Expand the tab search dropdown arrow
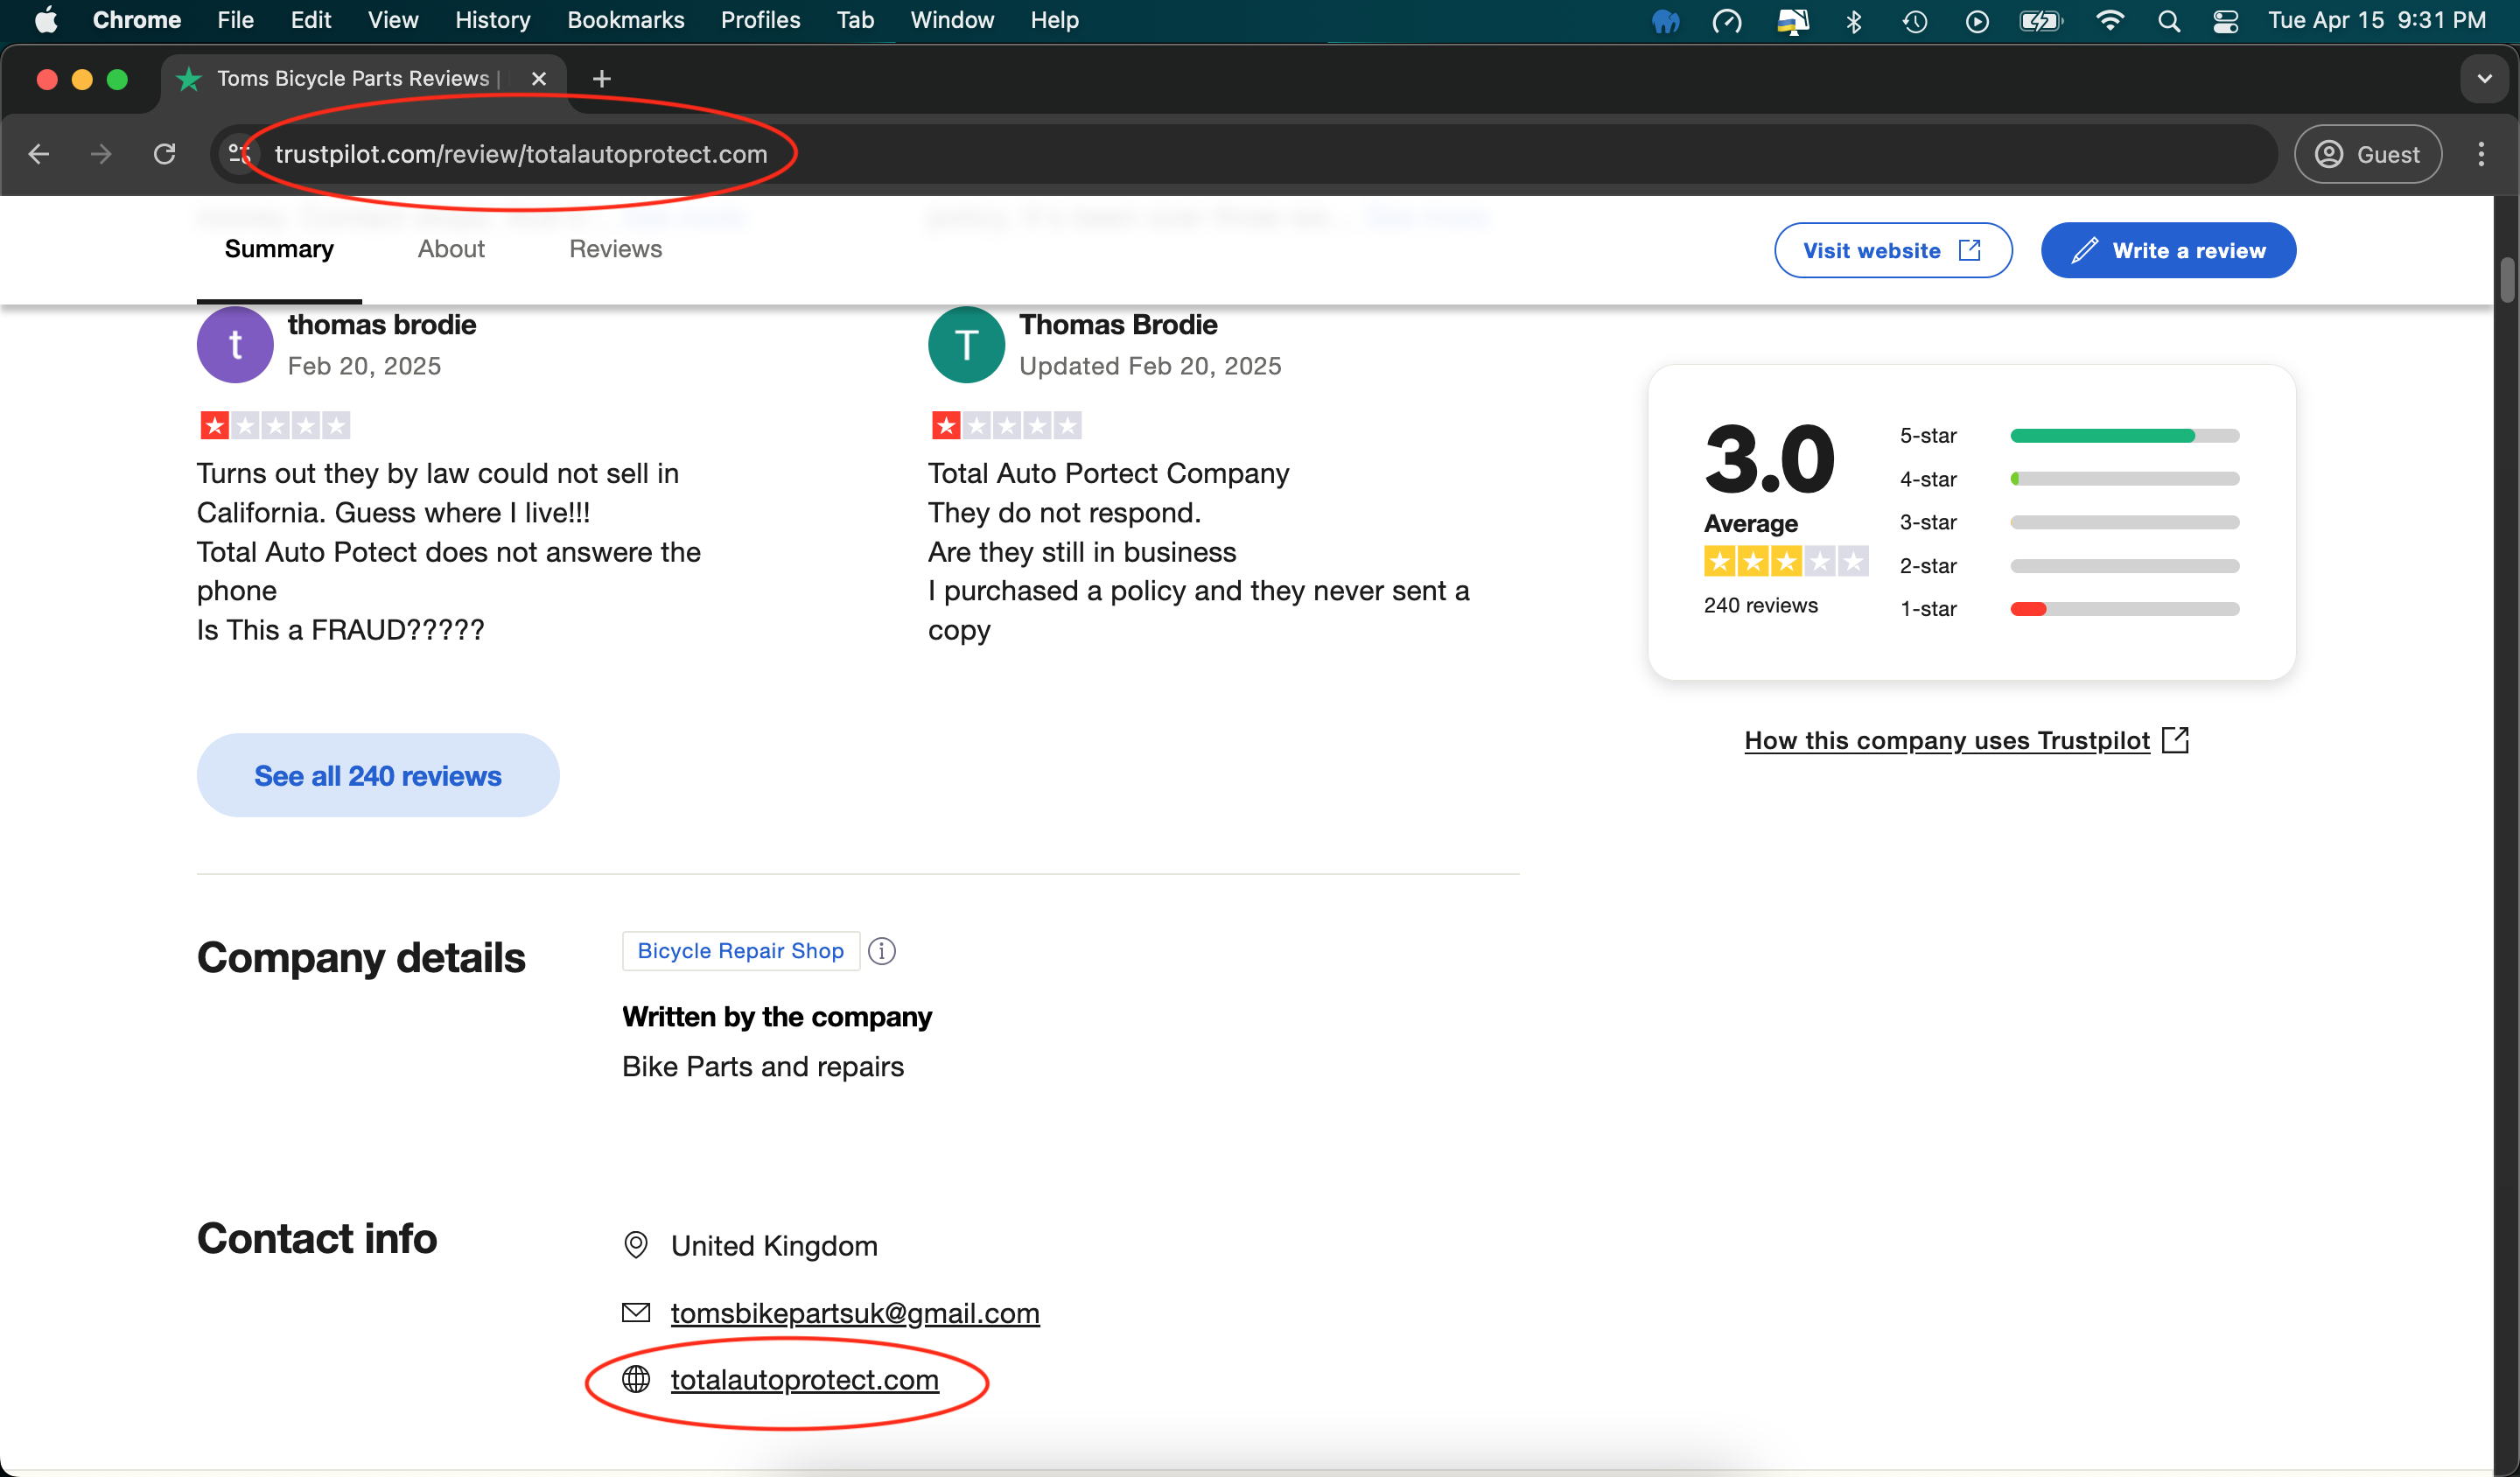This screenshot has width=2520, height=1477. (x=2484, y=79)
